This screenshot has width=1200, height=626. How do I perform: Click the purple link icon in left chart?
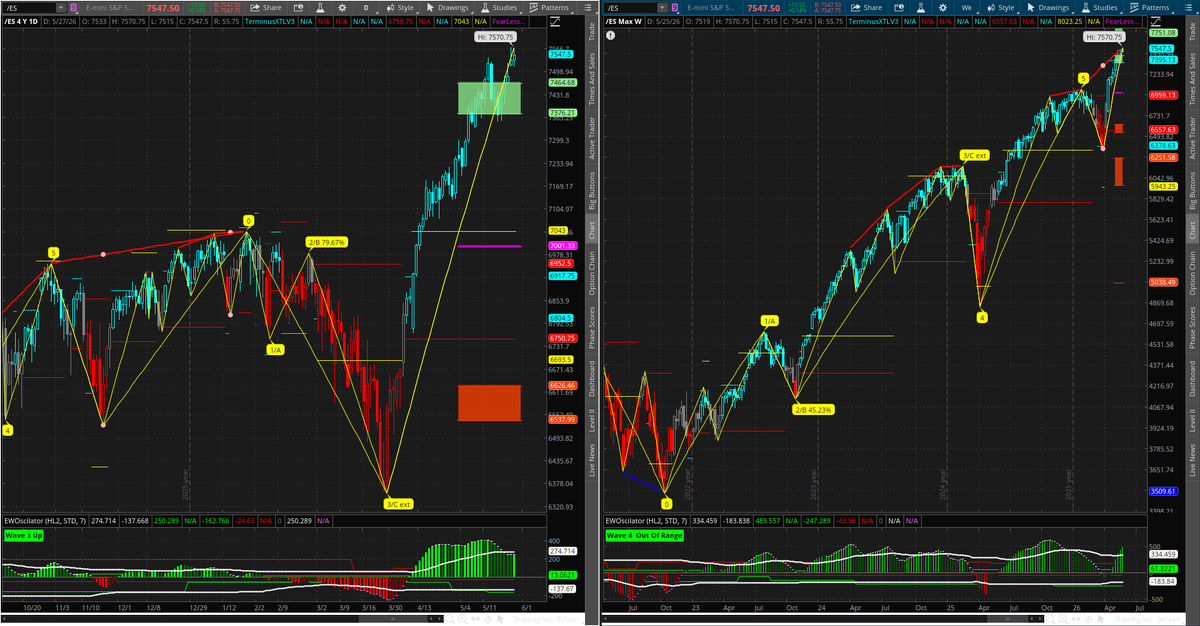click(74, 8)
